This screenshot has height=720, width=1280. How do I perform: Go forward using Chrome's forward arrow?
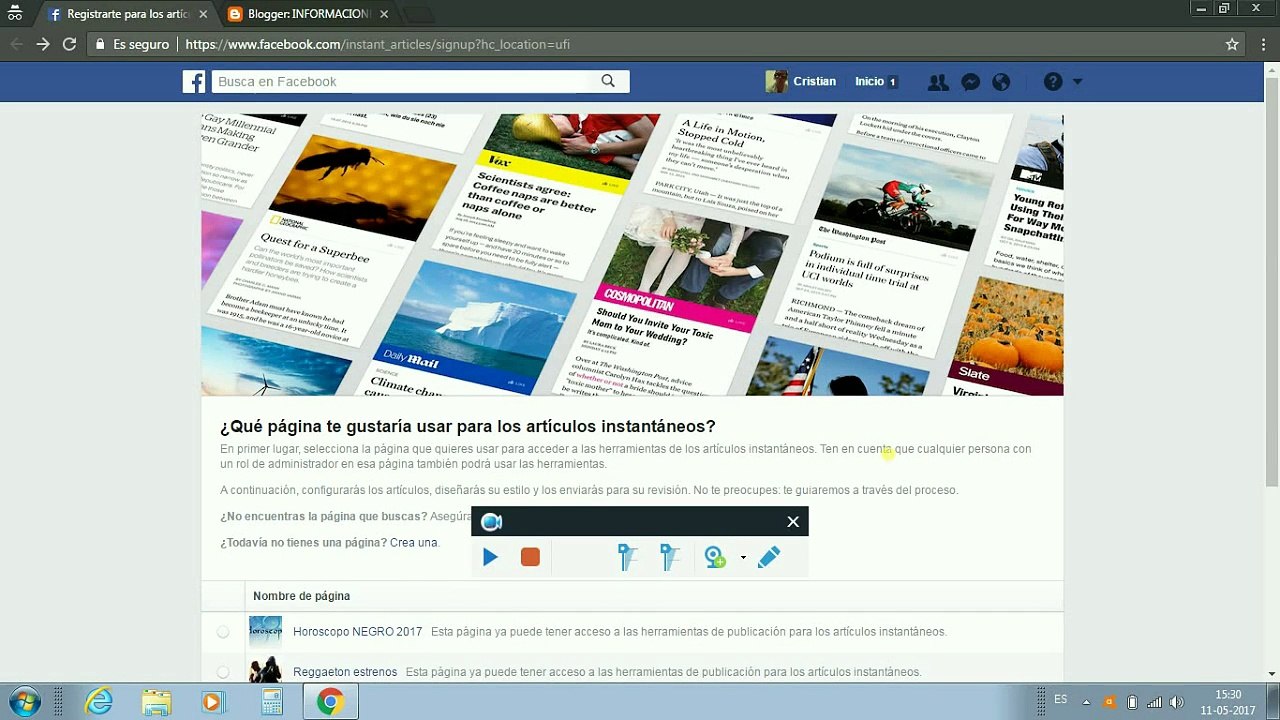tap(42, 44)
